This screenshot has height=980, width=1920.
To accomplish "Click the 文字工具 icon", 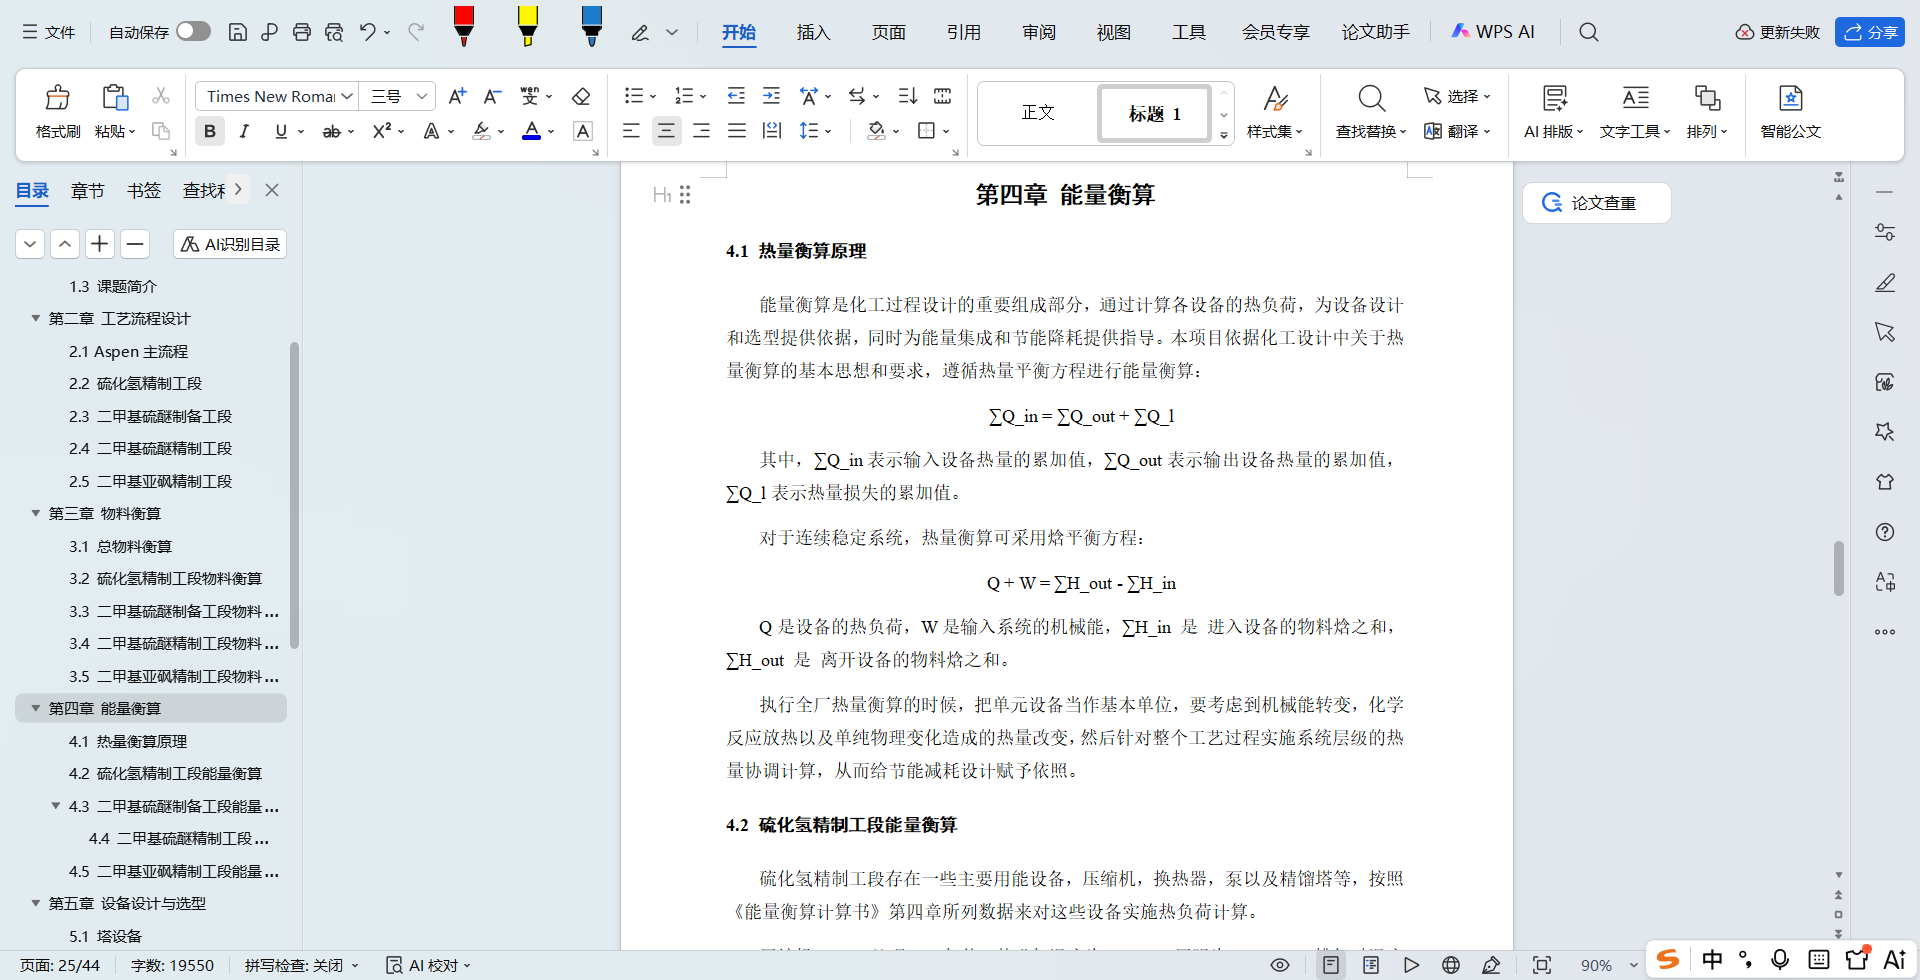I will pyautogui.click(x=1635, y=98).
